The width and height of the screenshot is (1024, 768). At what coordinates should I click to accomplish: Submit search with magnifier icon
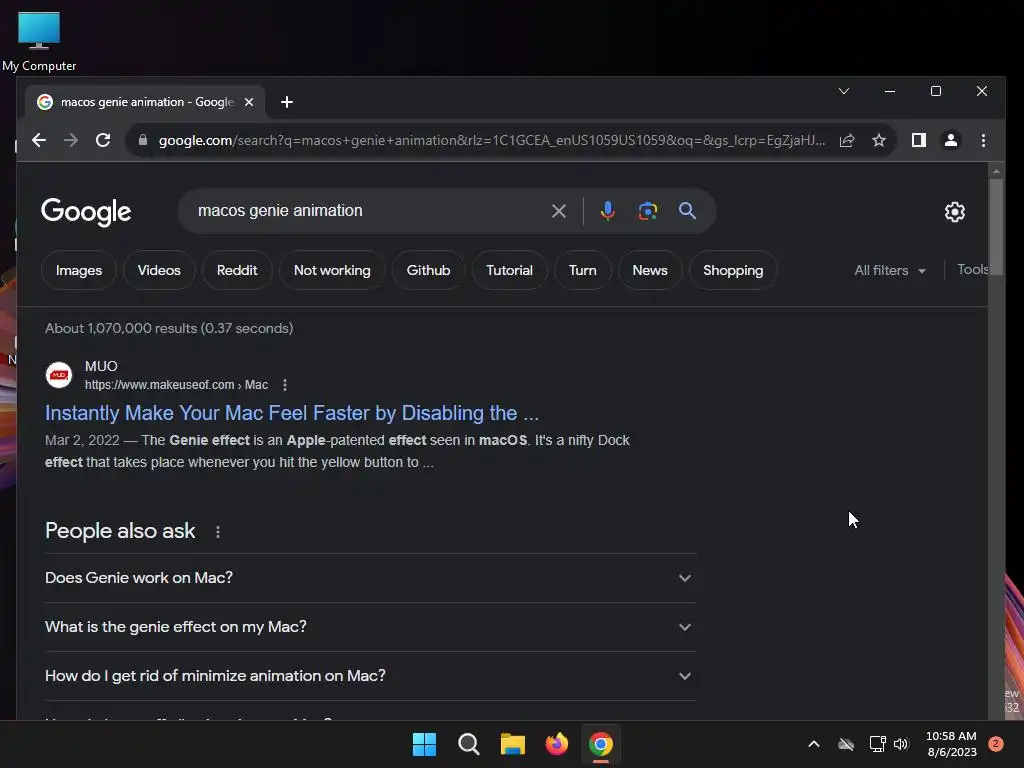pos(687,211)
